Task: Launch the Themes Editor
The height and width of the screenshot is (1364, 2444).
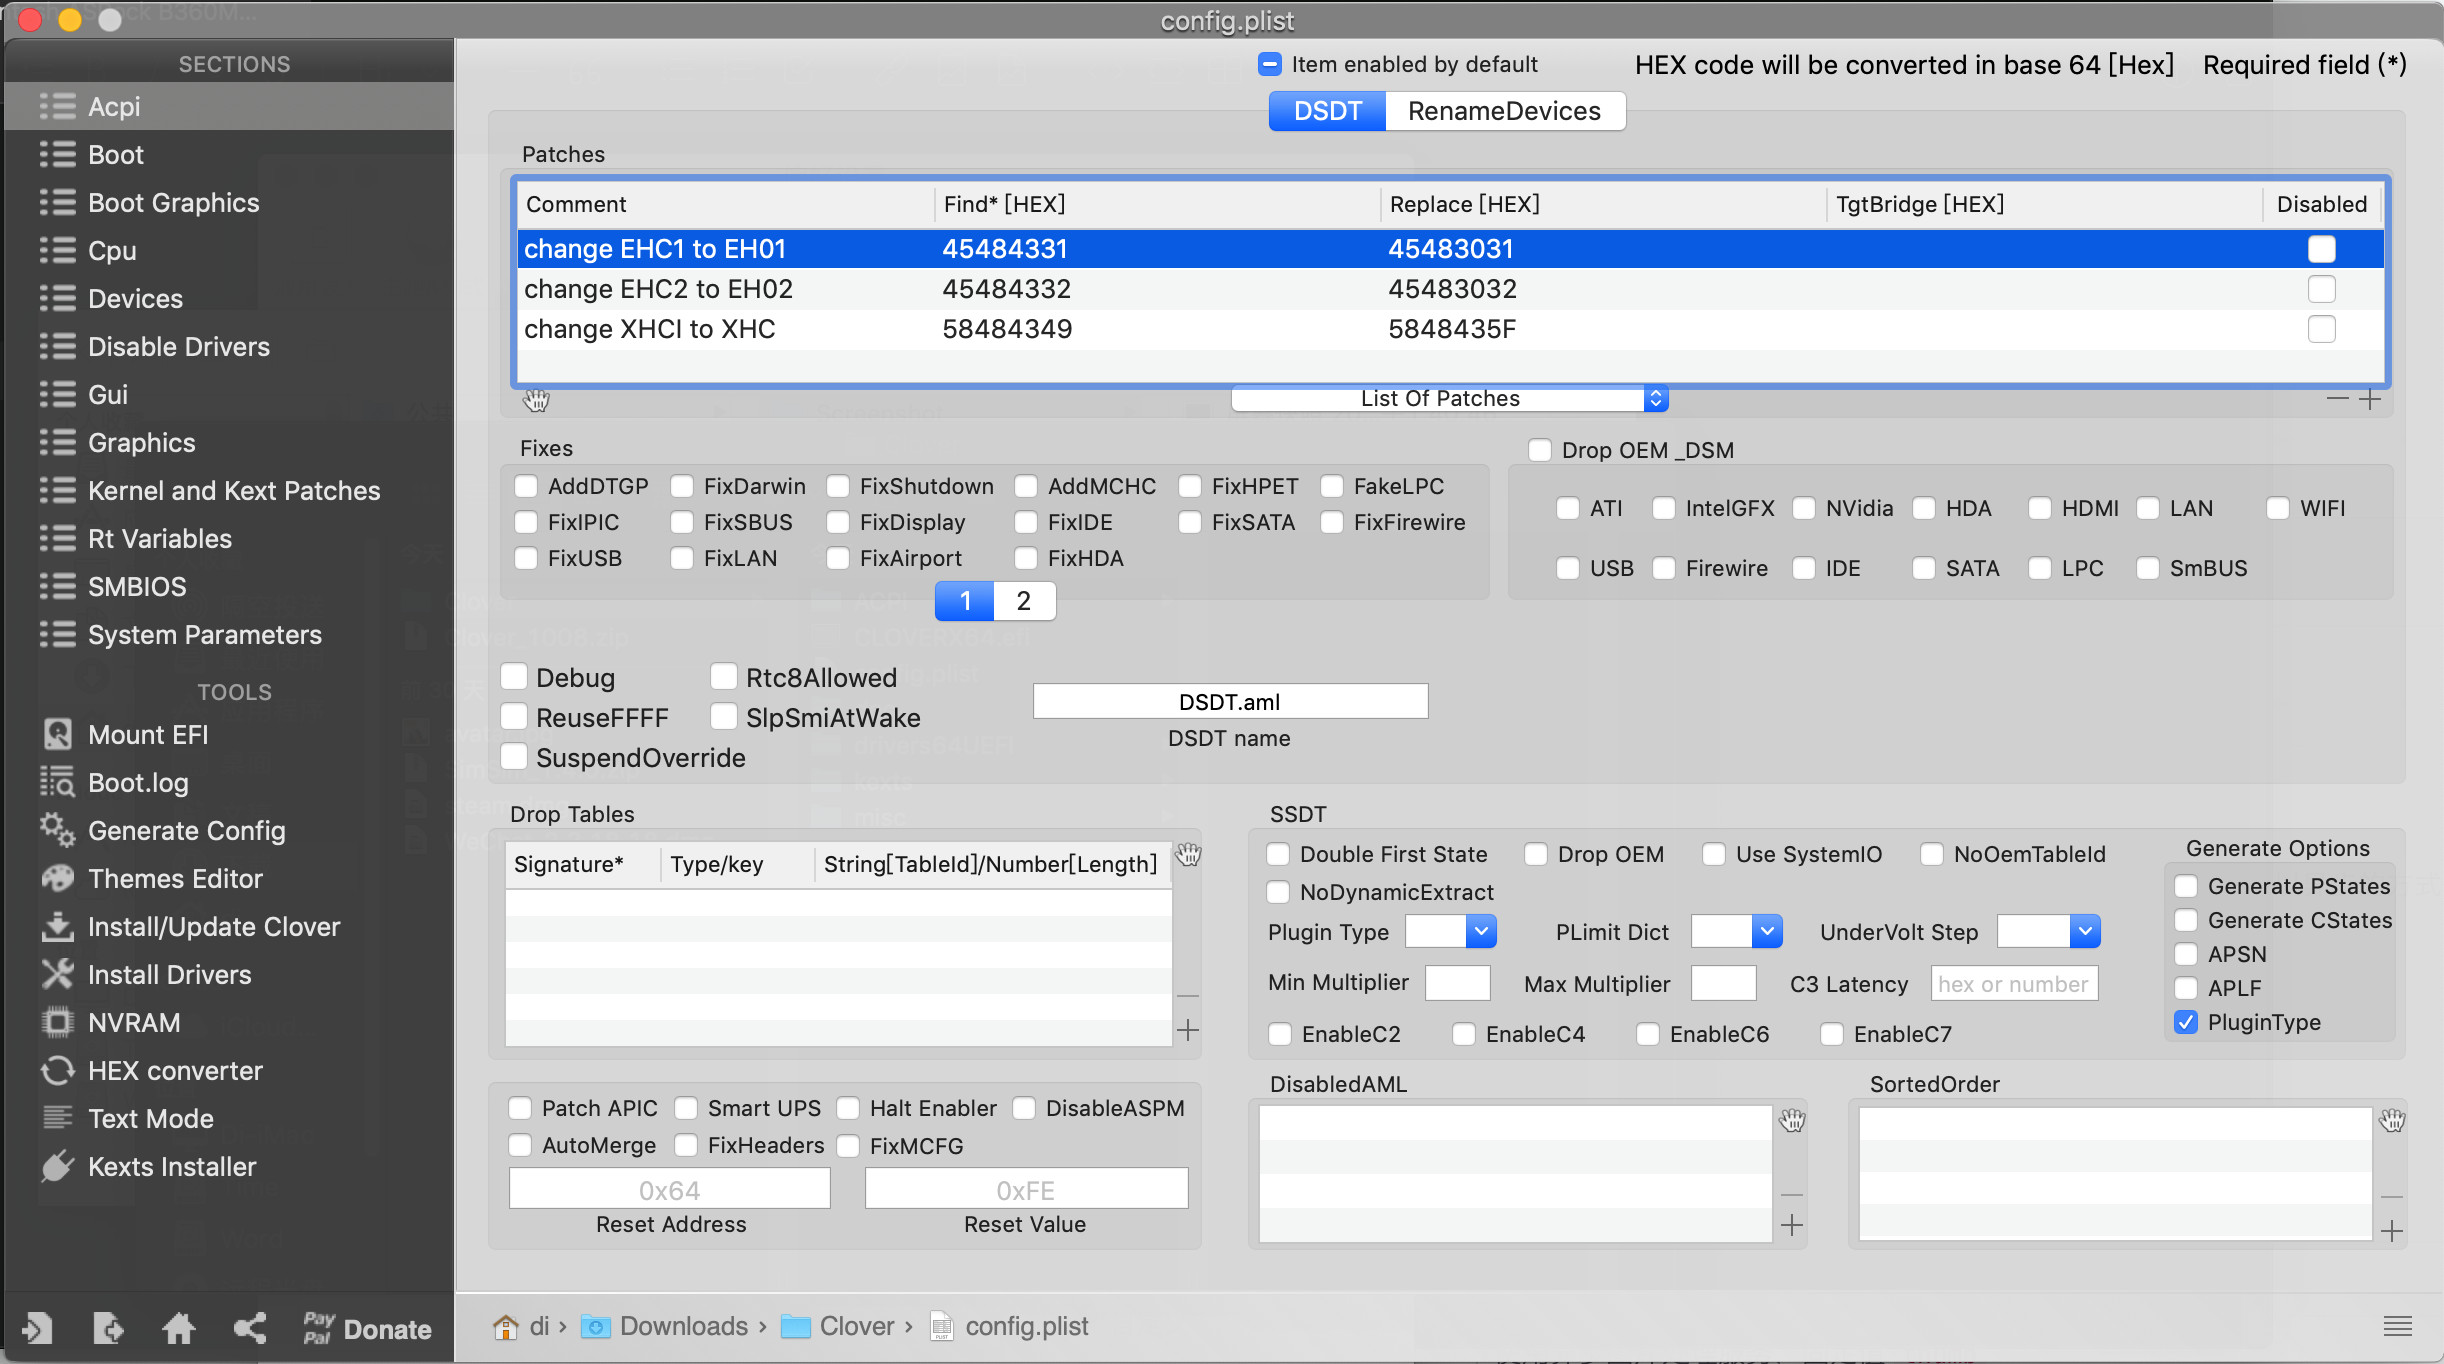Action: coord(175,879)
